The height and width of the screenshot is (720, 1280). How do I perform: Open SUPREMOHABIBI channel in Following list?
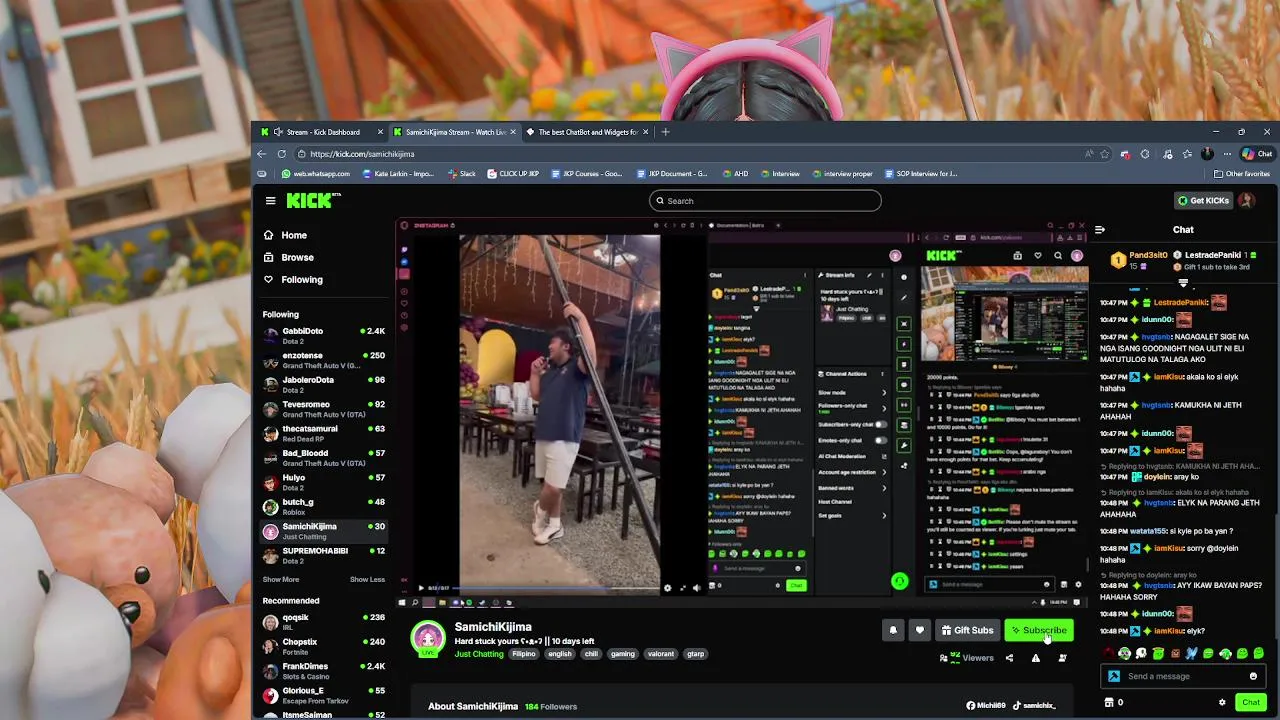pyautogui.click(x=324, y=555)
